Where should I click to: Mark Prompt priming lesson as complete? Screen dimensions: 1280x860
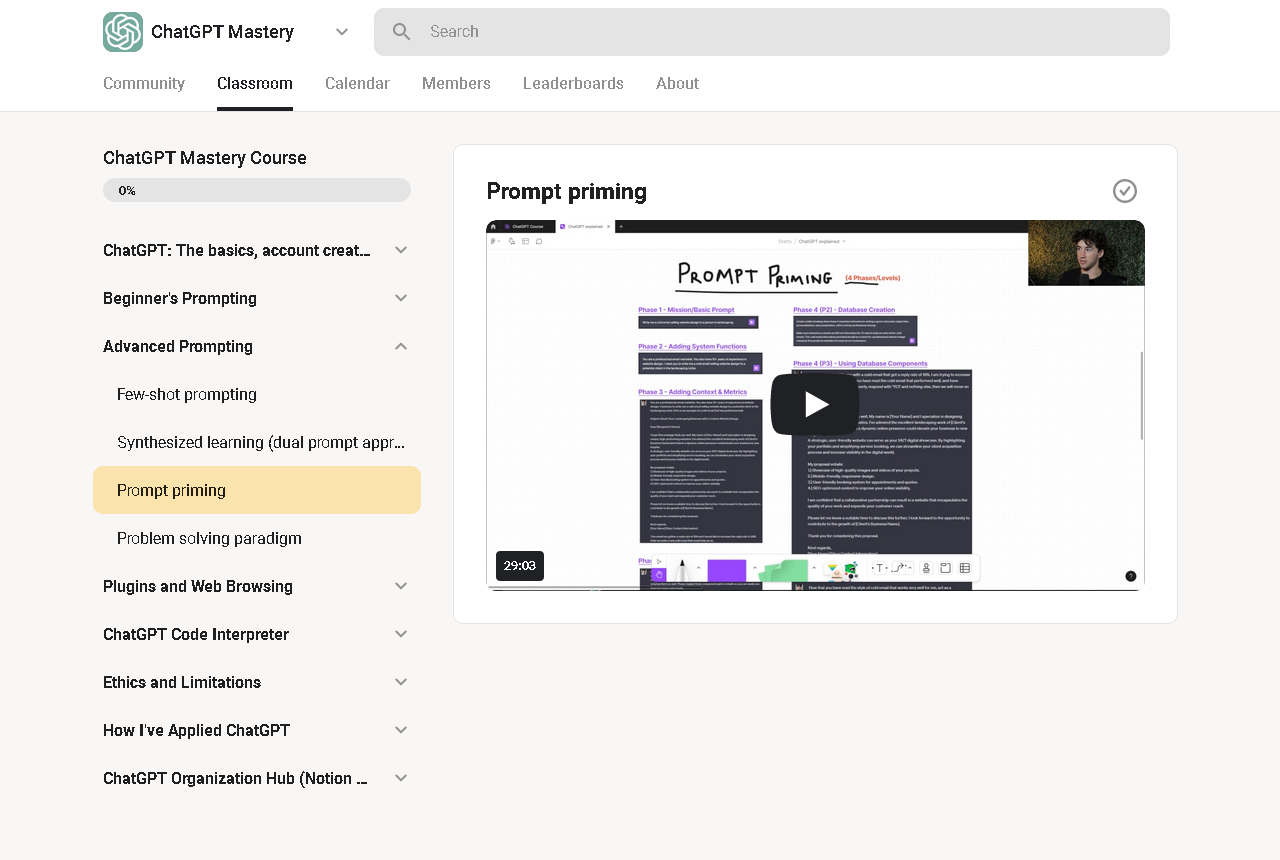pyautogui.click(x=1125, y=191)
